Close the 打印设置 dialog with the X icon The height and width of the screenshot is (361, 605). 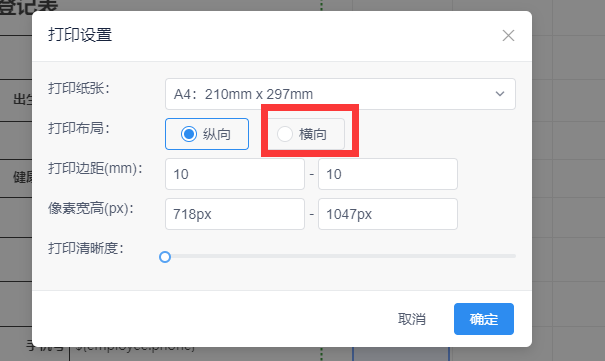[x=508, y=35]
